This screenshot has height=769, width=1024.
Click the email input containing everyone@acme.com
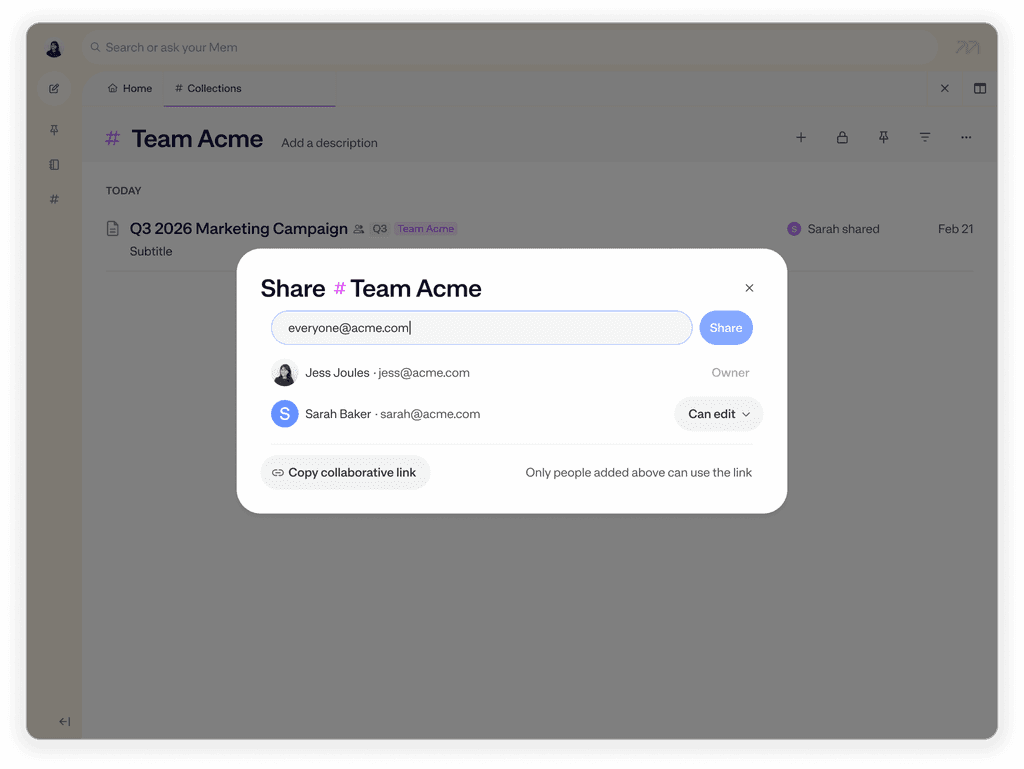pyautogui.click(x=481, y=328)
